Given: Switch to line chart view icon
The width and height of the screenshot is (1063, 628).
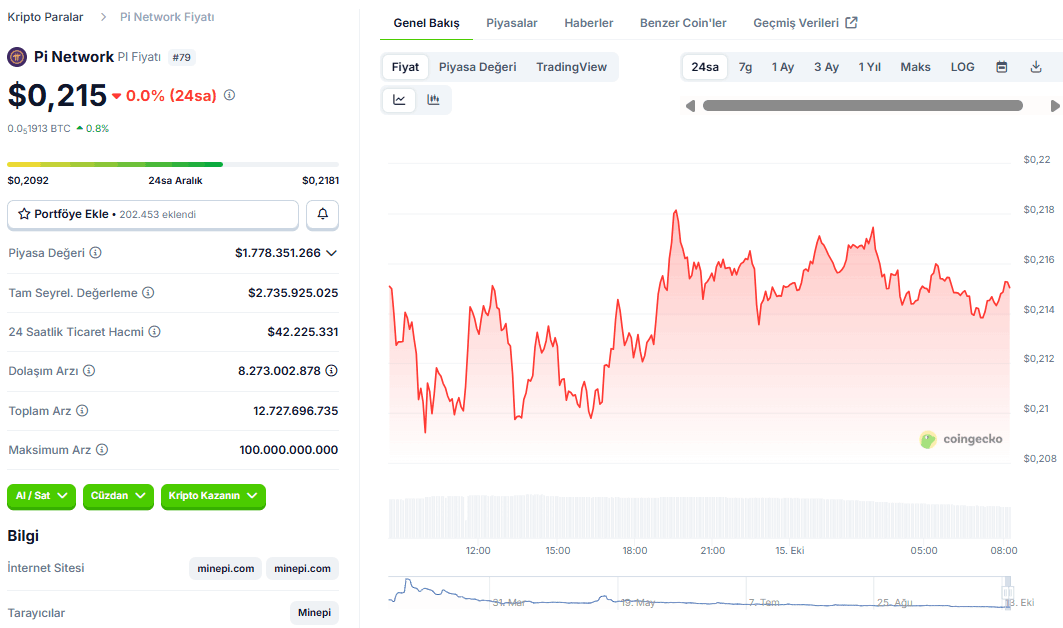Looking at the screenshot, I should tap(399, 100).
